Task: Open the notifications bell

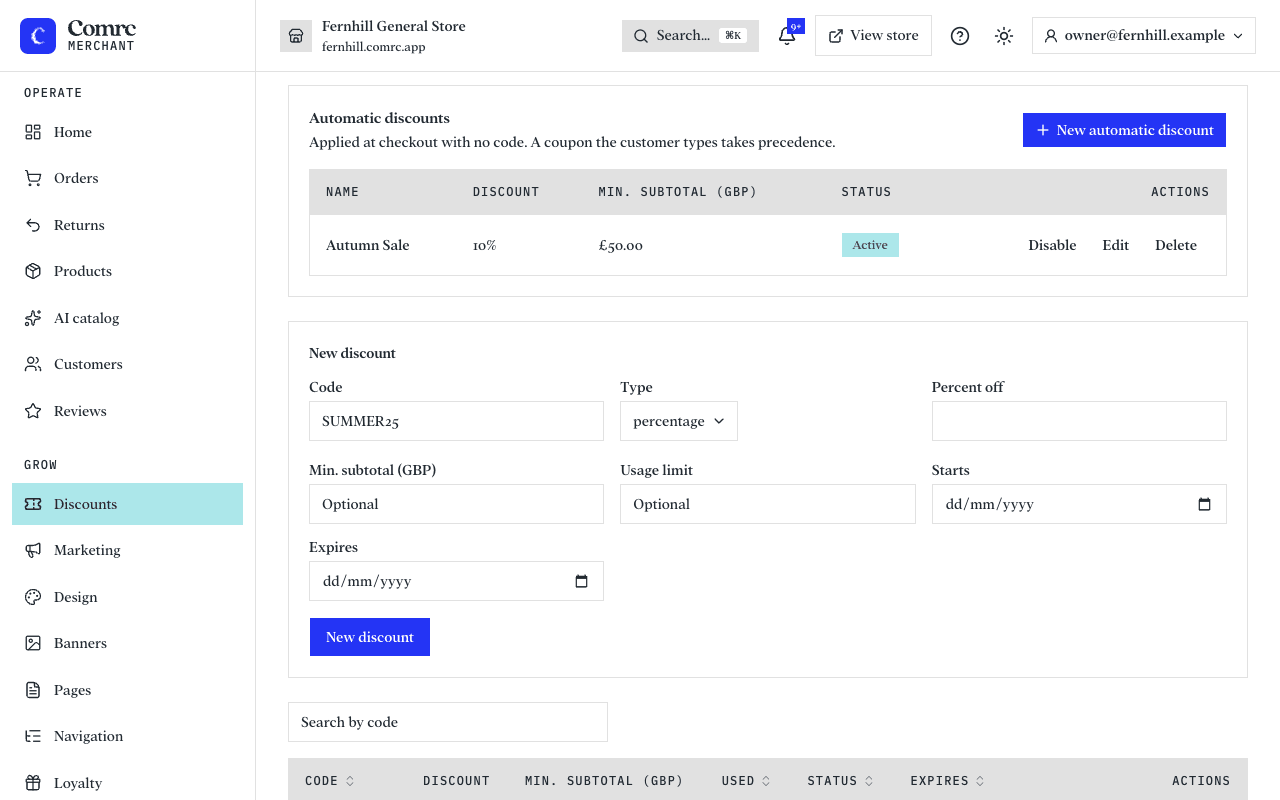Action: click(787, 36)
